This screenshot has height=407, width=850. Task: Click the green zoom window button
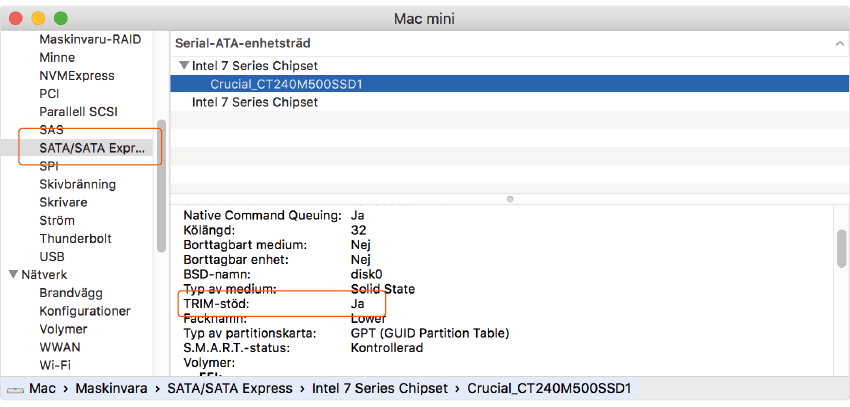coord(60,18)
